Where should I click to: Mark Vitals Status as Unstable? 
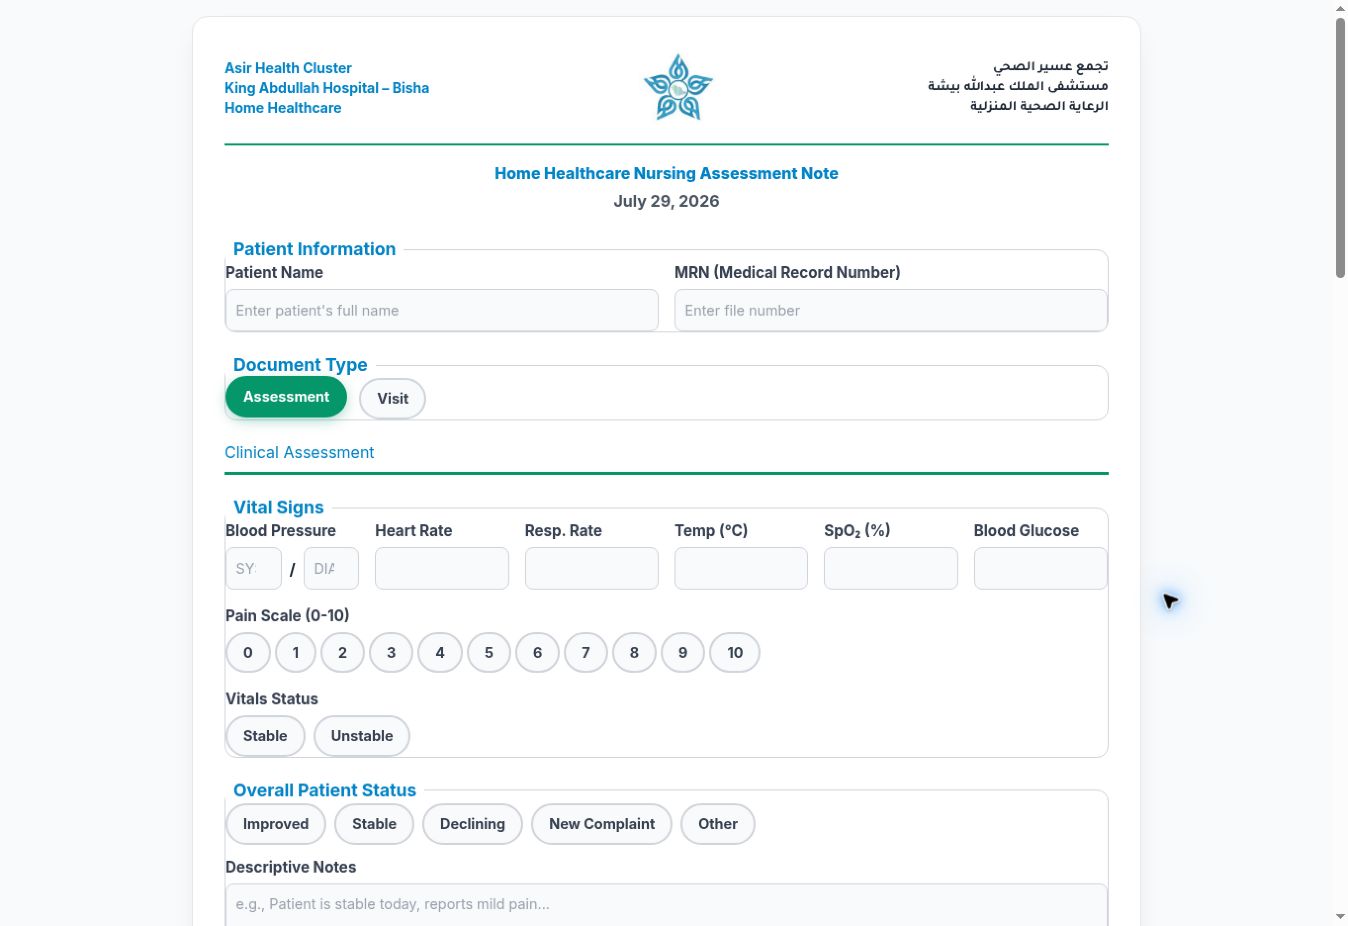pyautogui.click(x=362, y=736)
